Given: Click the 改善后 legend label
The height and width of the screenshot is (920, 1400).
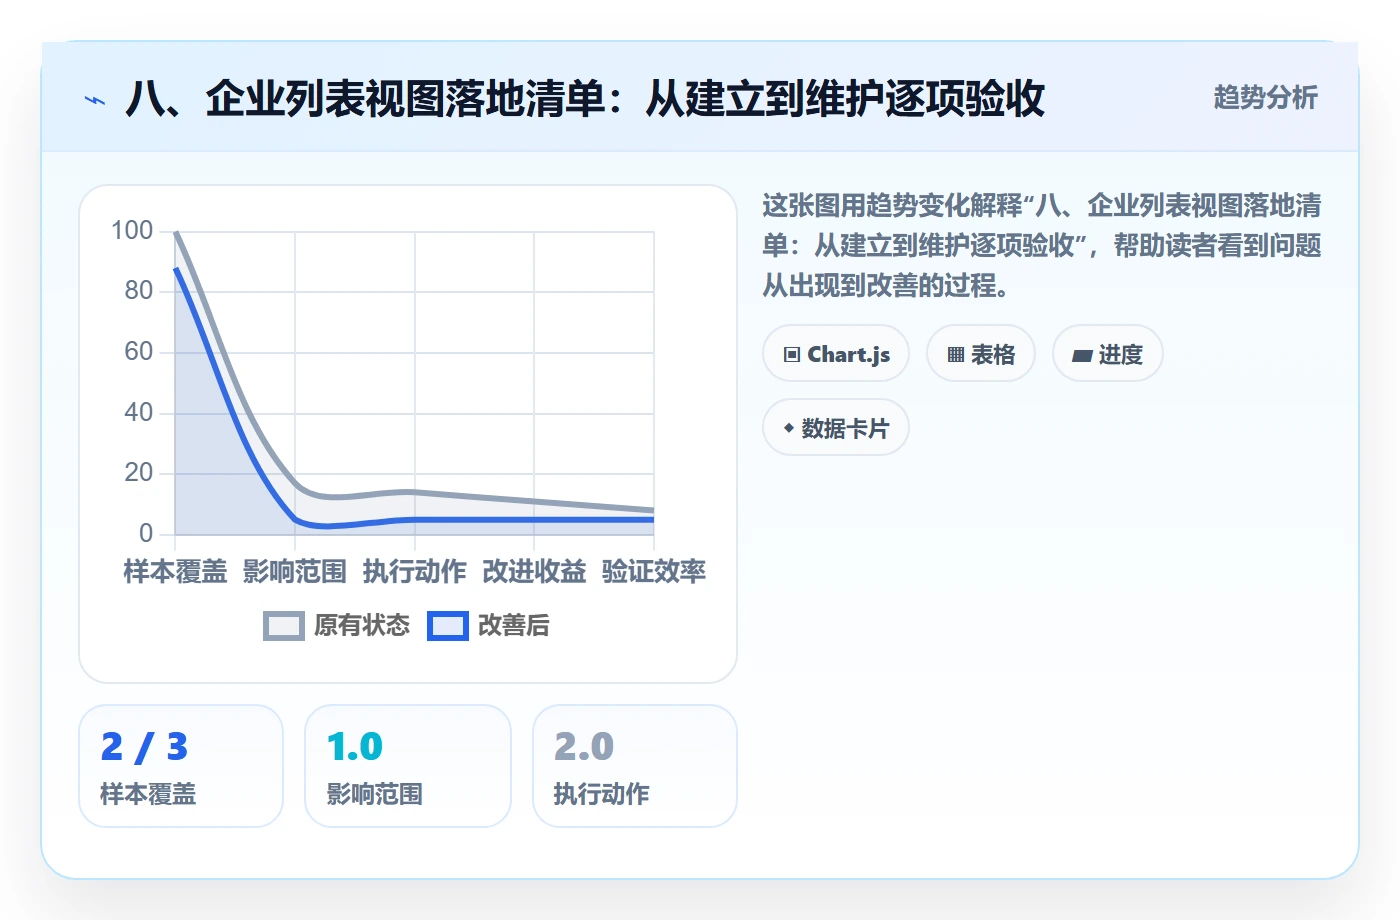Looking at the screenshot, I should click(x=514, y=626).
